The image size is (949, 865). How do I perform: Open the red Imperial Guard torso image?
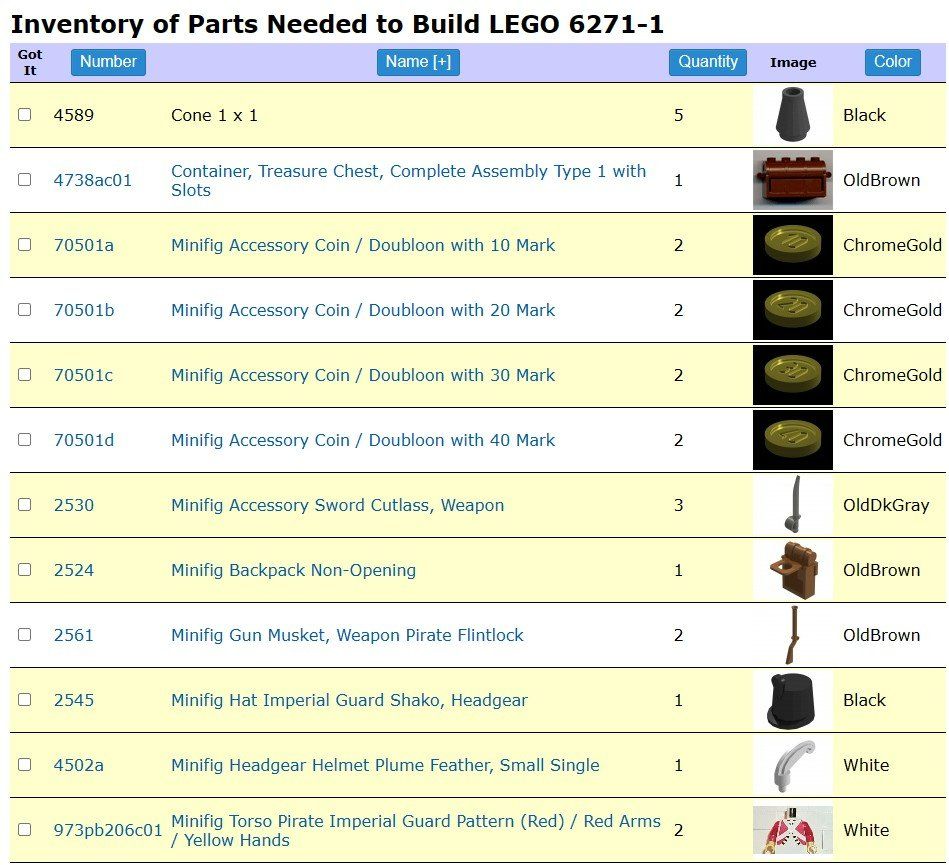coord(793,830)
